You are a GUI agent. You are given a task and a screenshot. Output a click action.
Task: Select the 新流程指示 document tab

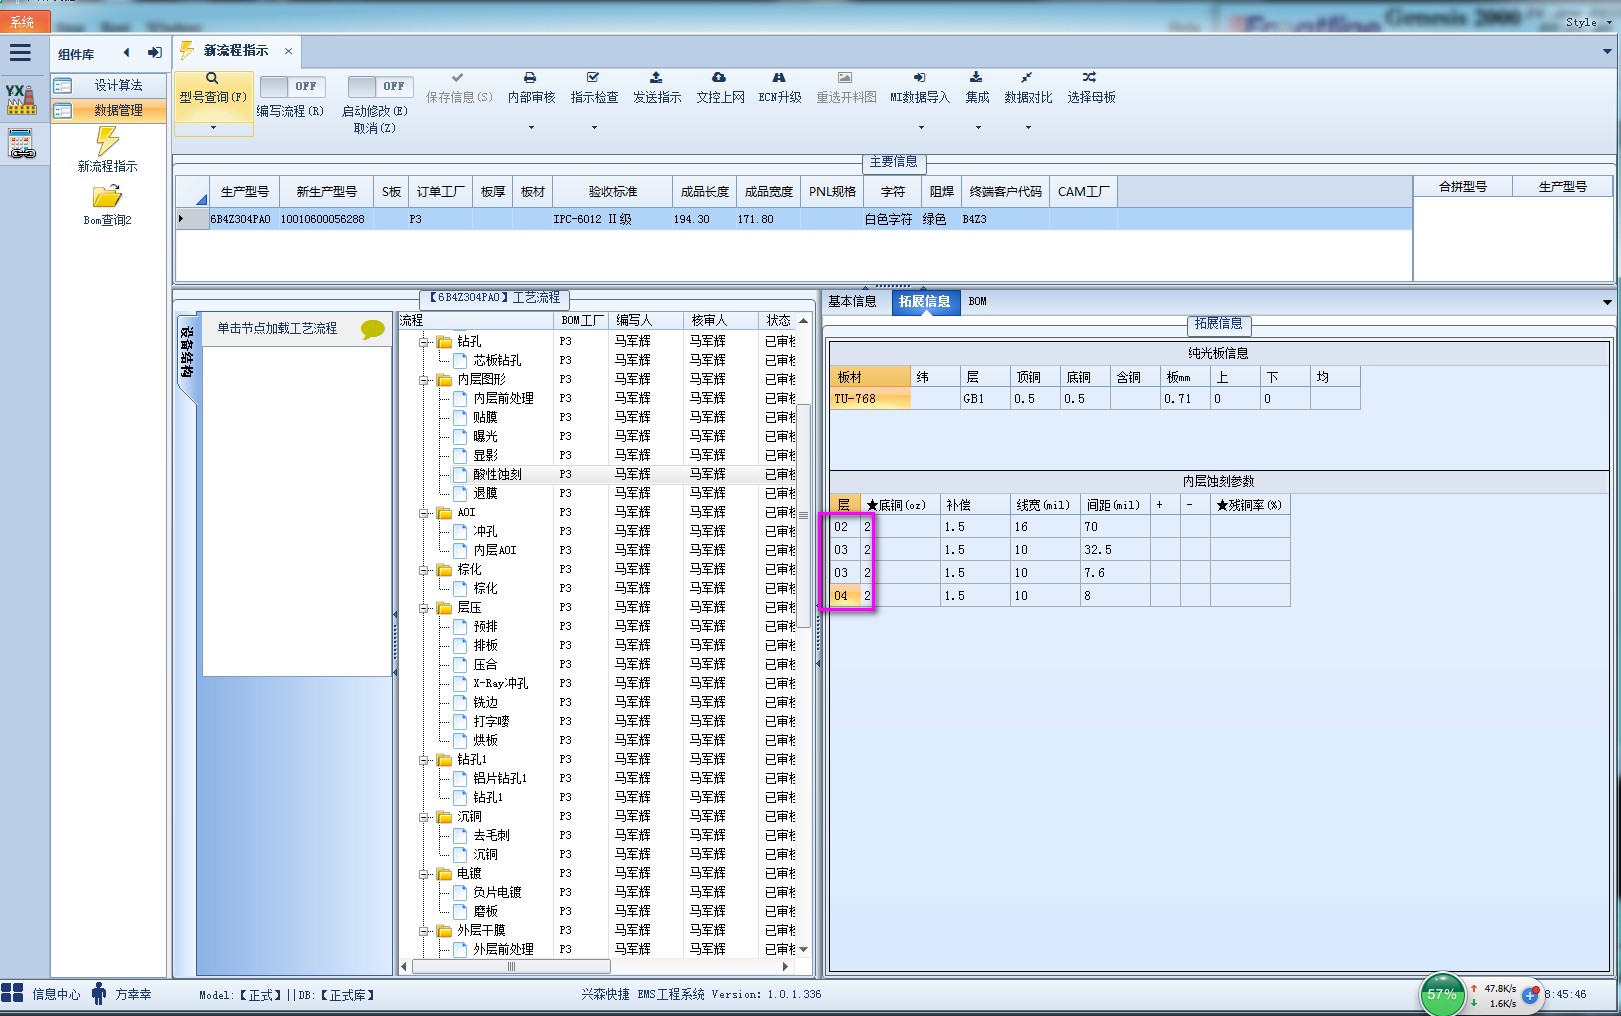[x=236, y=51]
